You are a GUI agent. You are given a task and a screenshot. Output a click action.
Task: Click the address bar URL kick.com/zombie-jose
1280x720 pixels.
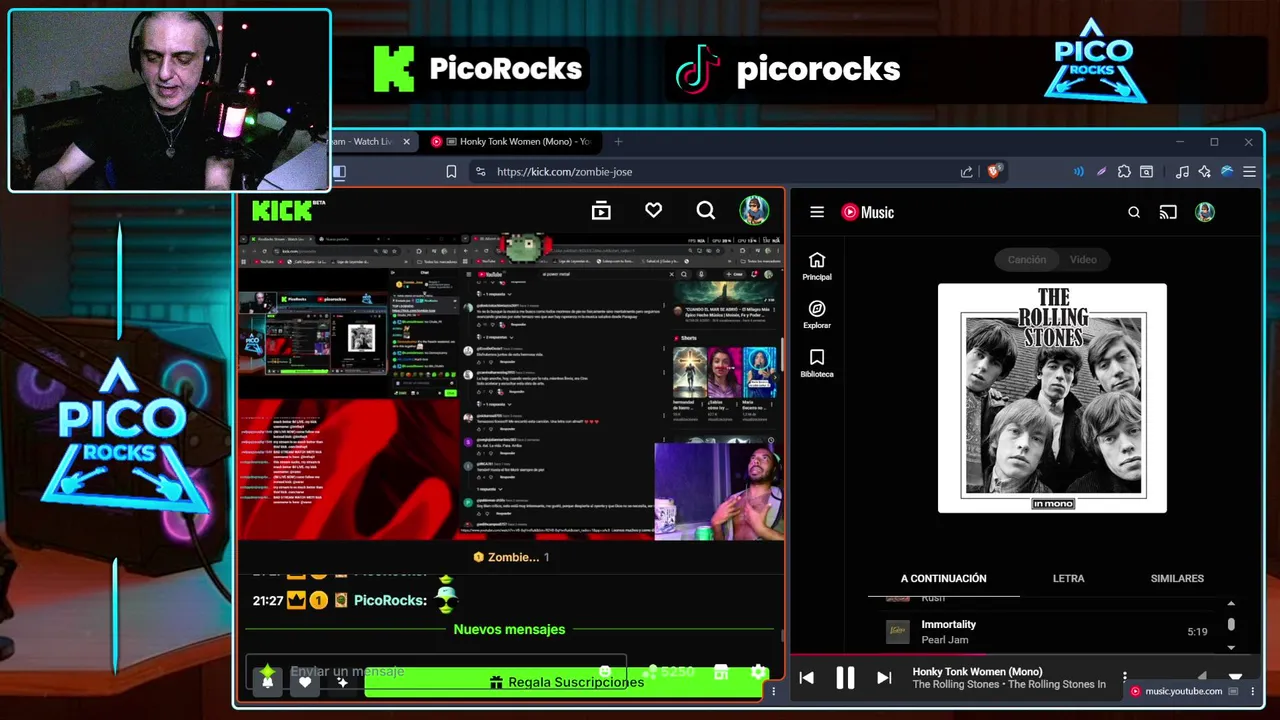[564, 172]
